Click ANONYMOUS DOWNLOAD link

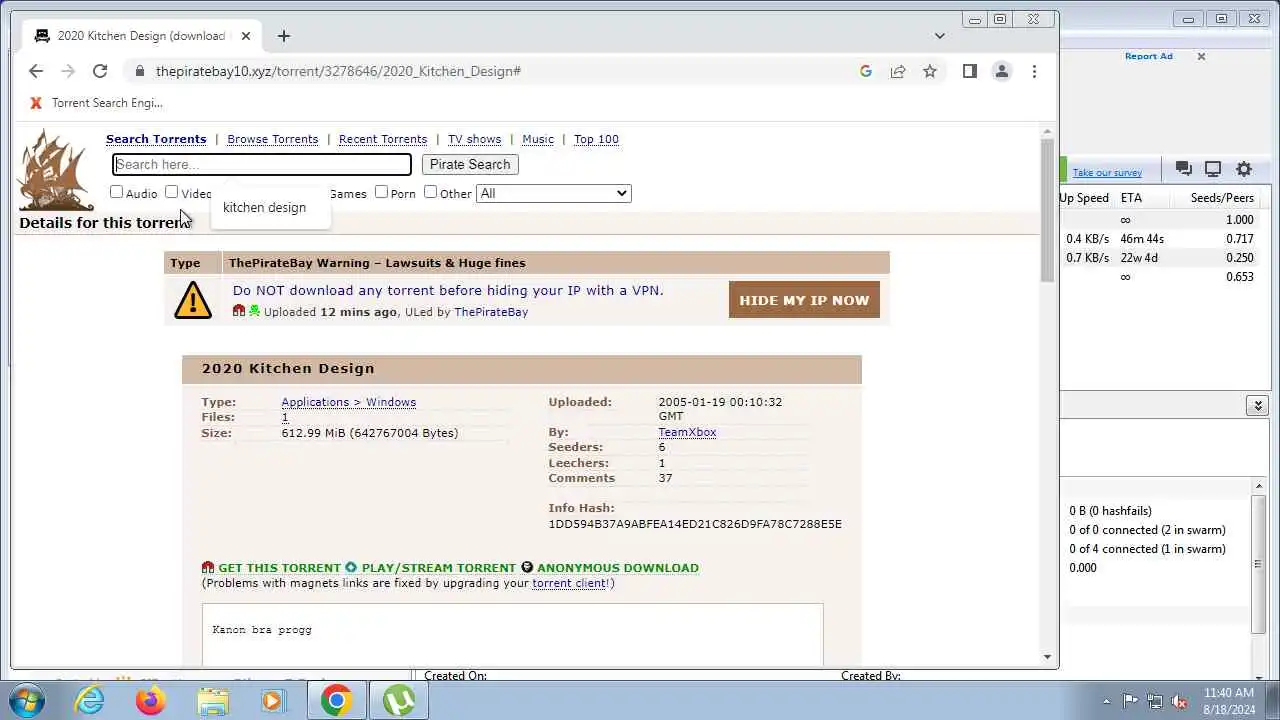pos(618,568)
